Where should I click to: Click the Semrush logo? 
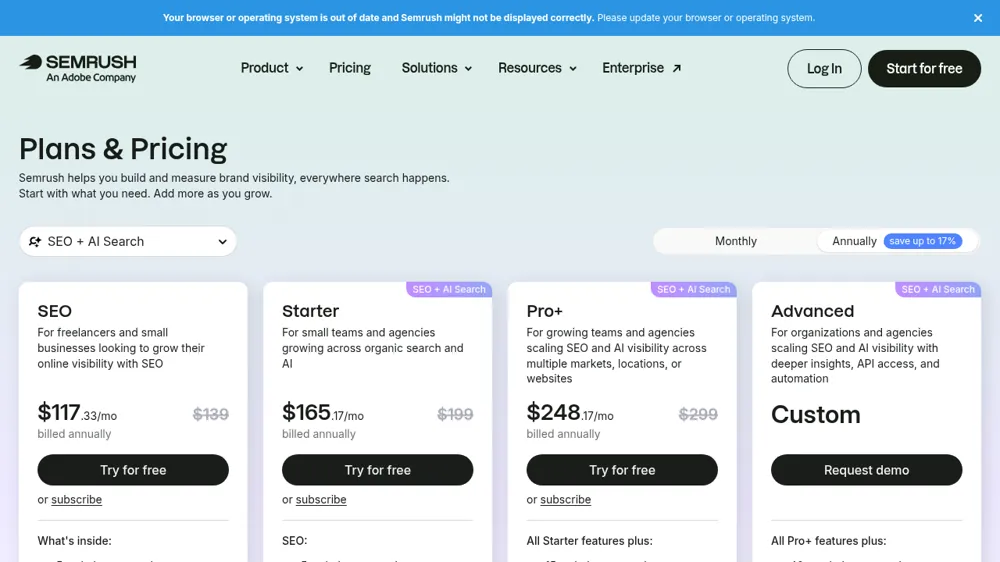pos(78,68)
